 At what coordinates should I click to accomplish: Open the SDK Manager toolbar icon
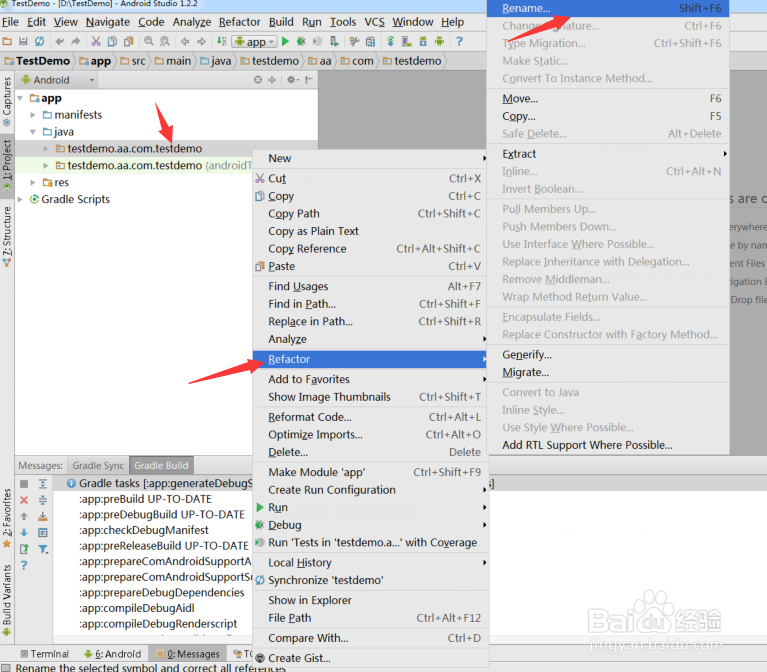click(x=423, y=42)
